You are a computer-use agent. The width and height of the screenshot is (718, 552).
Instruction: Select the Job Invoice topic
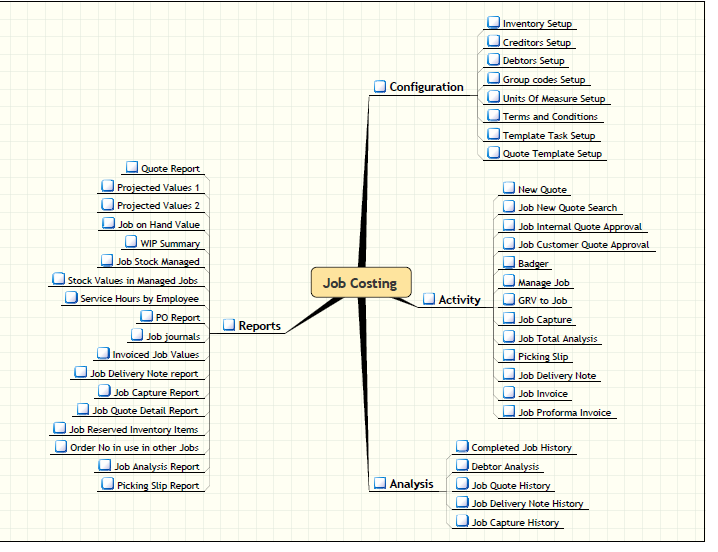542,394
